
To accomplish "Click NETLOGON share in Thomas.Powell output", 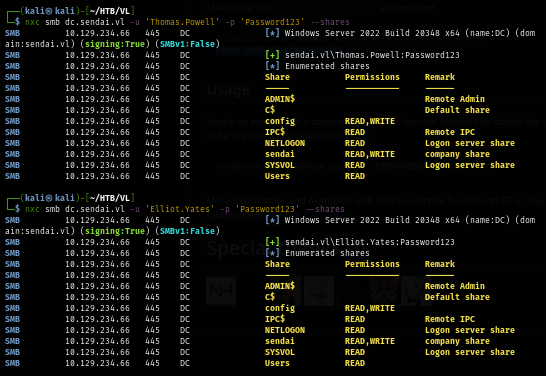I will 285,143.
